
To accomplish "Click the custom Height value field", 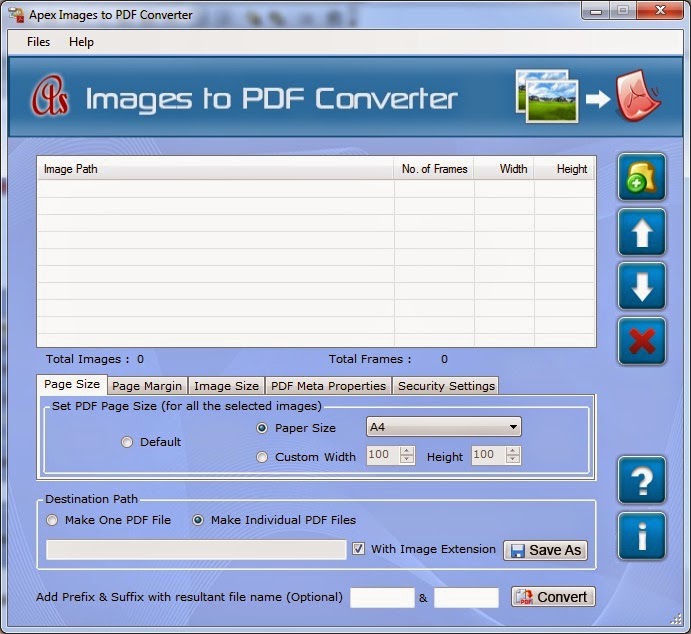I will [489, 455].
